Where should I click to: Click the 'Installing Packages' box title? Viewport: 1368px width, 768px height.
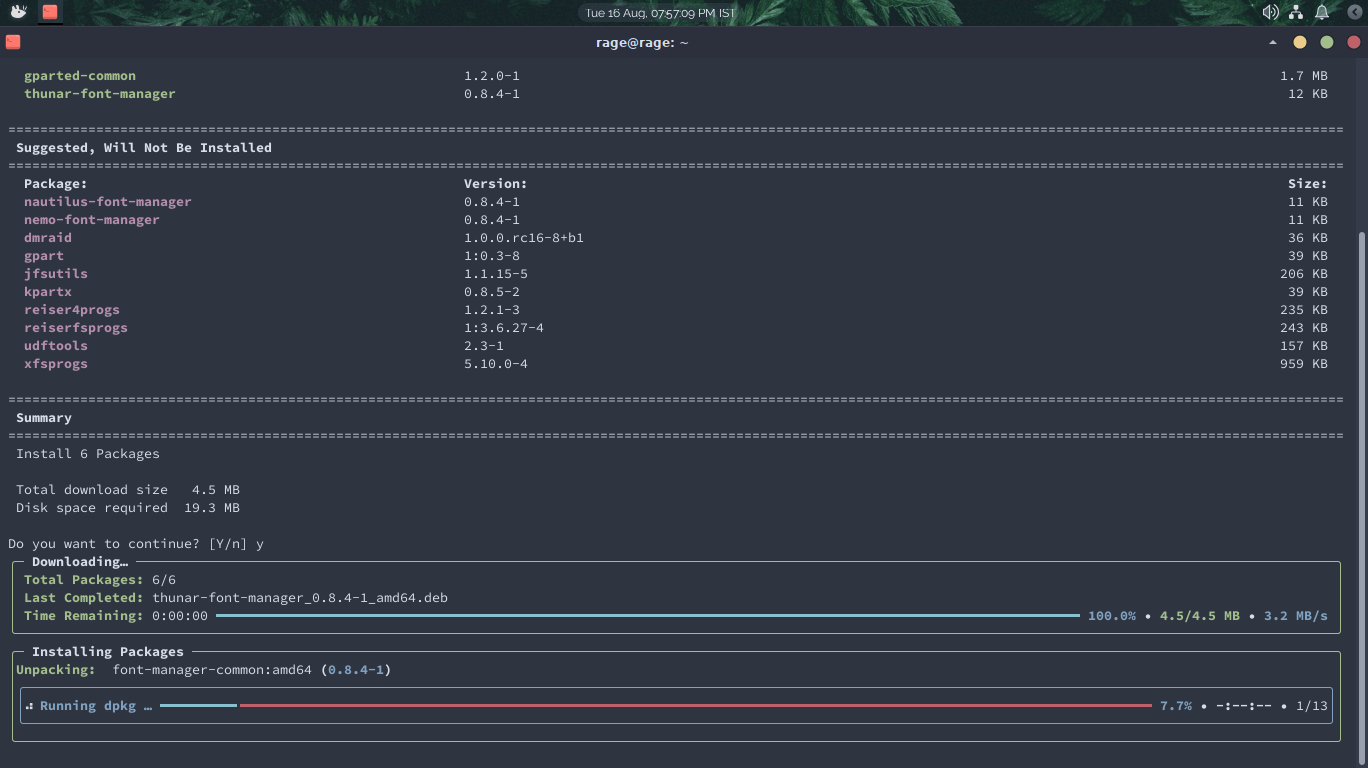tap(108, 652)
